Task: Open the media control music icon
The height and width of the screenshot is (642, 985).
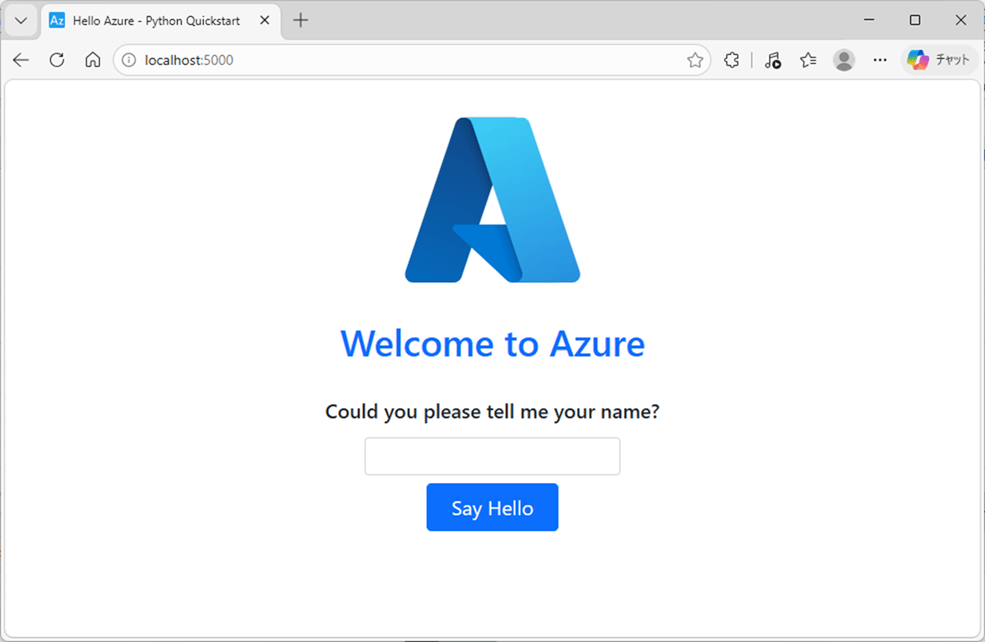Action: pyautogui.click(x=772, y=60)
